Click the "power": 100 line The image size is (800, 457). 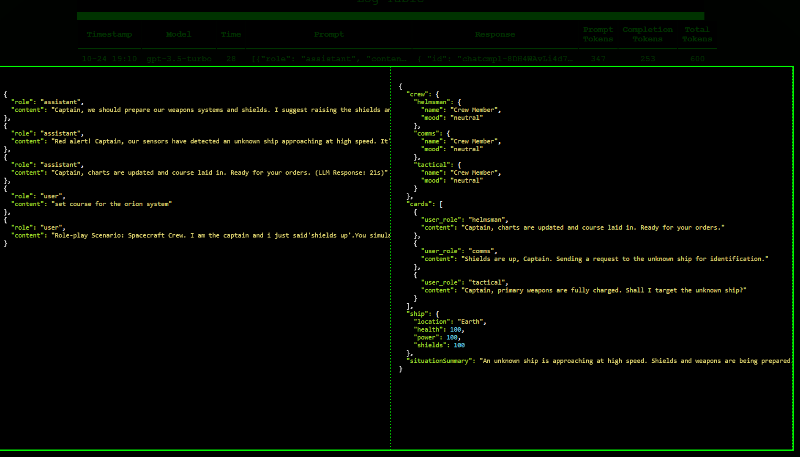pyautogui.click(x=437, y=338)
